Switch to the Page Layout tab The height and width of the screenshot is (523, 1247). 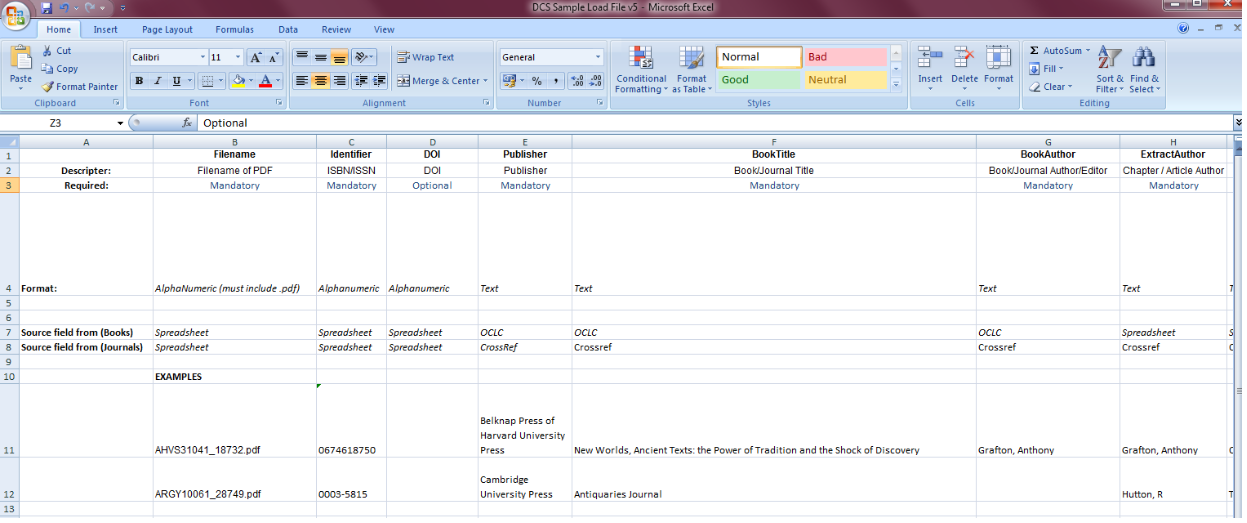pyautogui.click(x=167, y=30)
